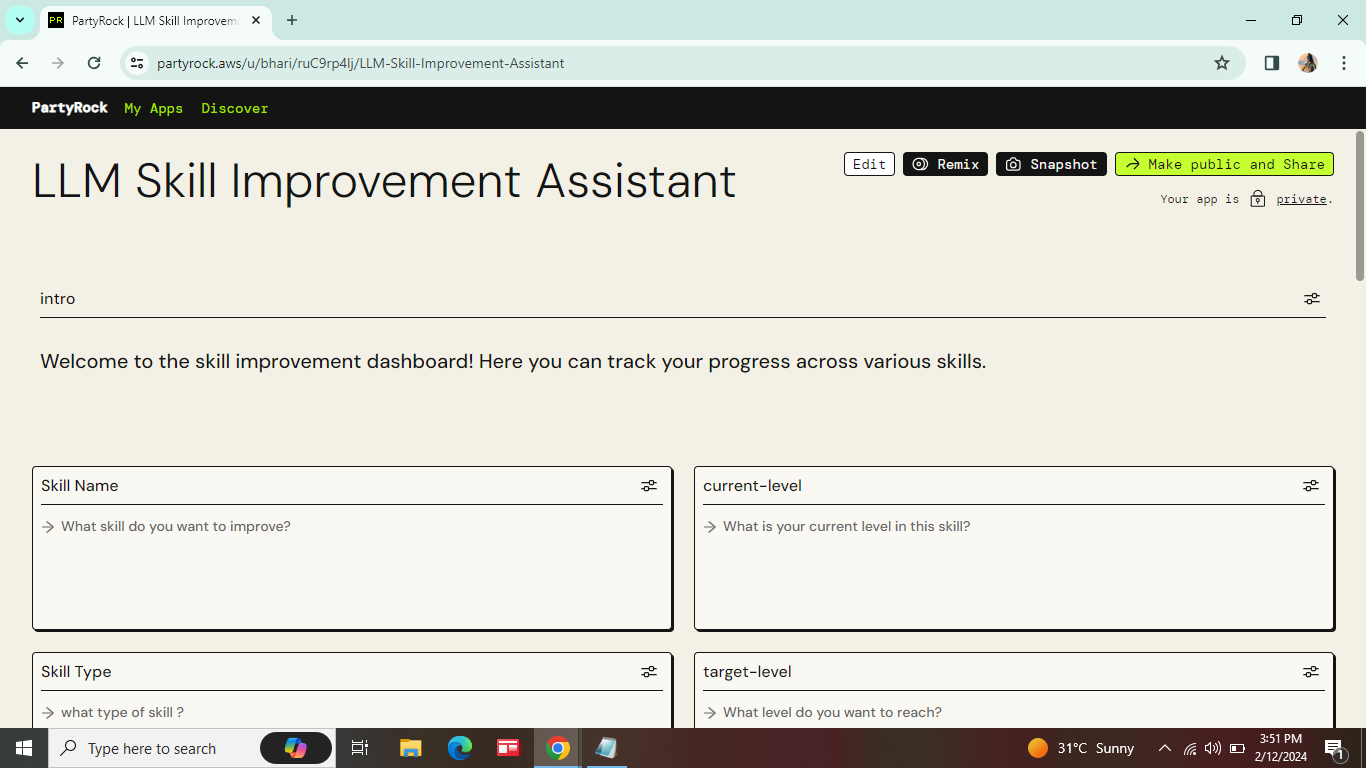The image size is (1366, 768).
Task: Open Windows Start menu
Action: [x=24, y=748]
